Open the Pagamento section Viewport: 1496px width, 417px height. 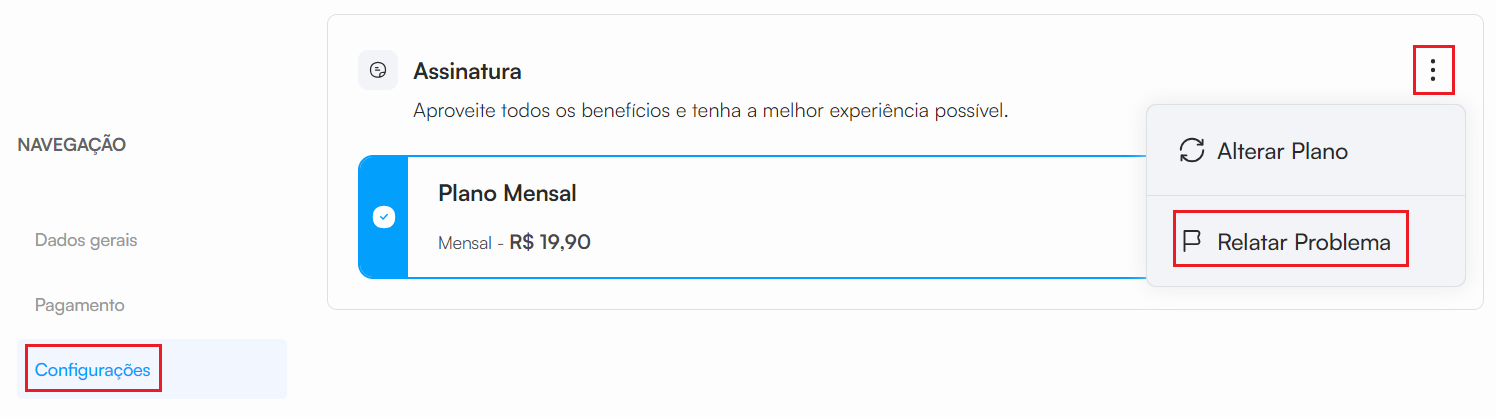(x=80, y=305)
